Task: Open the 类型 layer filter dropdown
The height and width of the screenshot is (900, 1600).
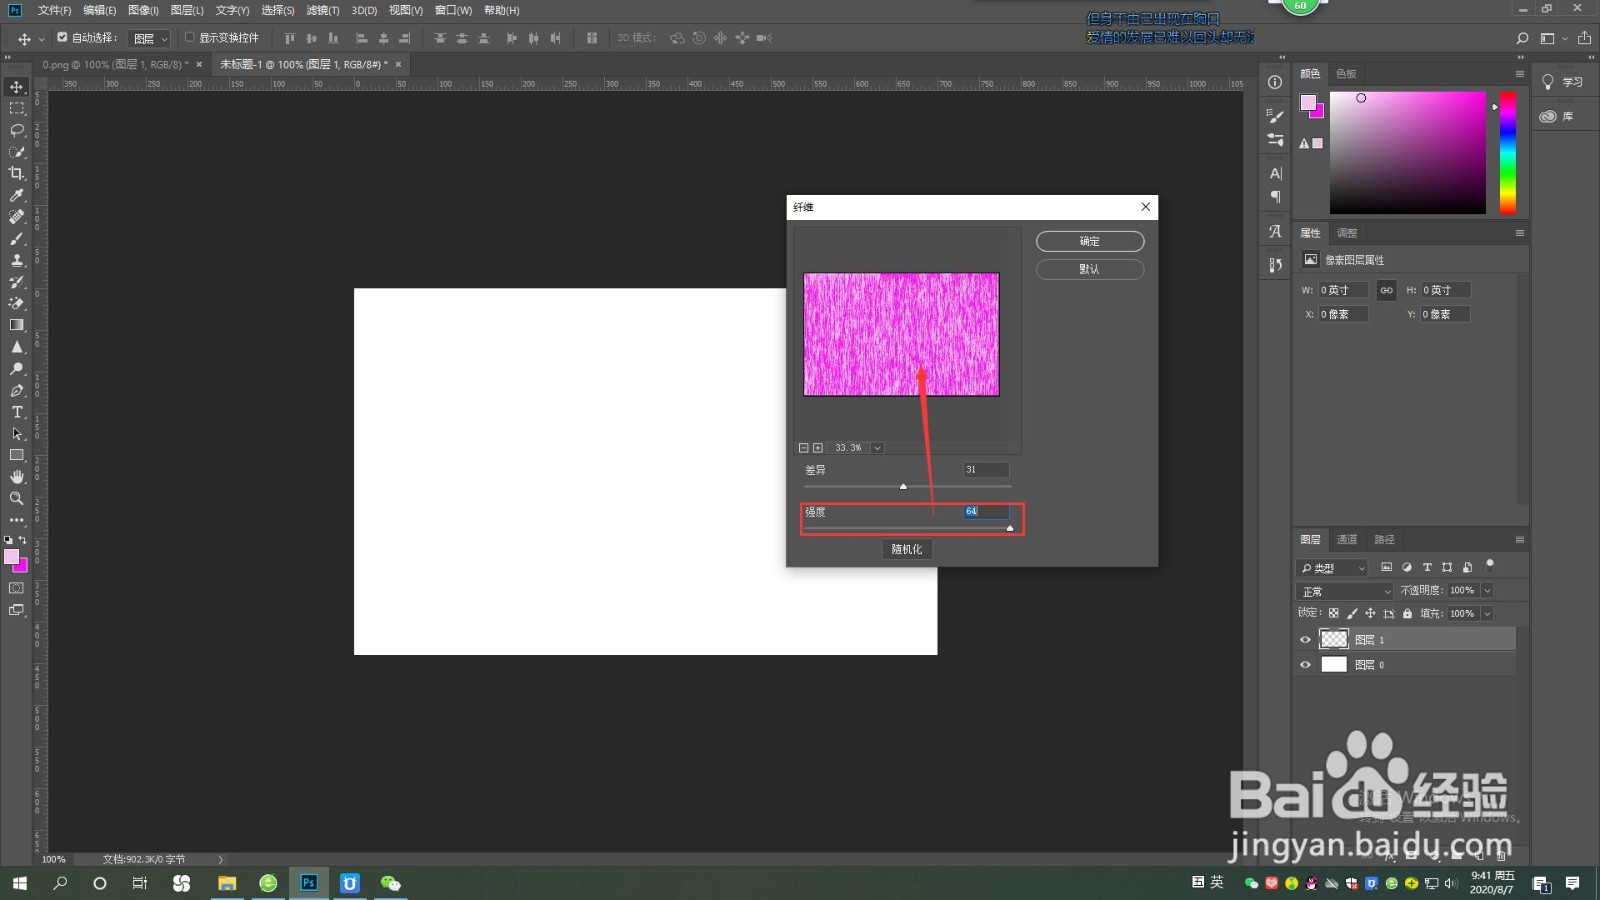Action: click(x=1333, y=567)
